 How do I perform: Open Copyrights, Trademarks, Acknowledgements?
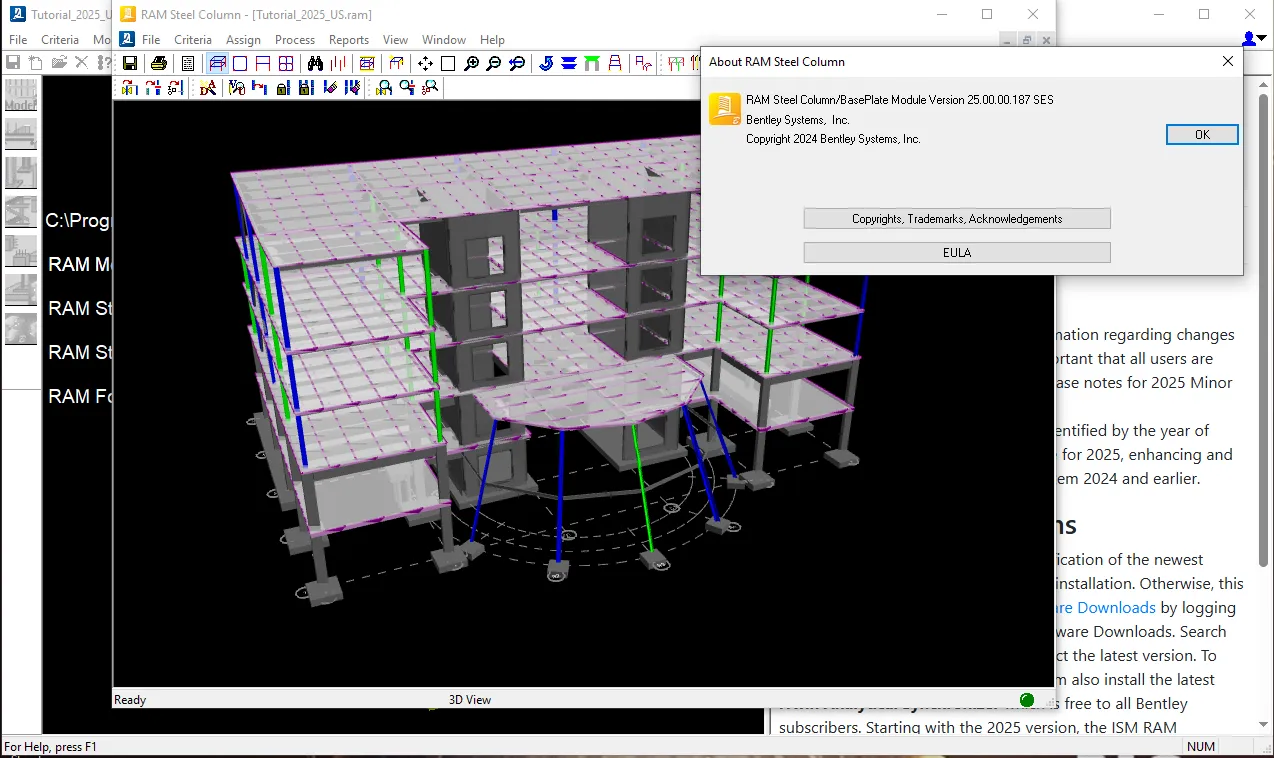coord(957,218)
